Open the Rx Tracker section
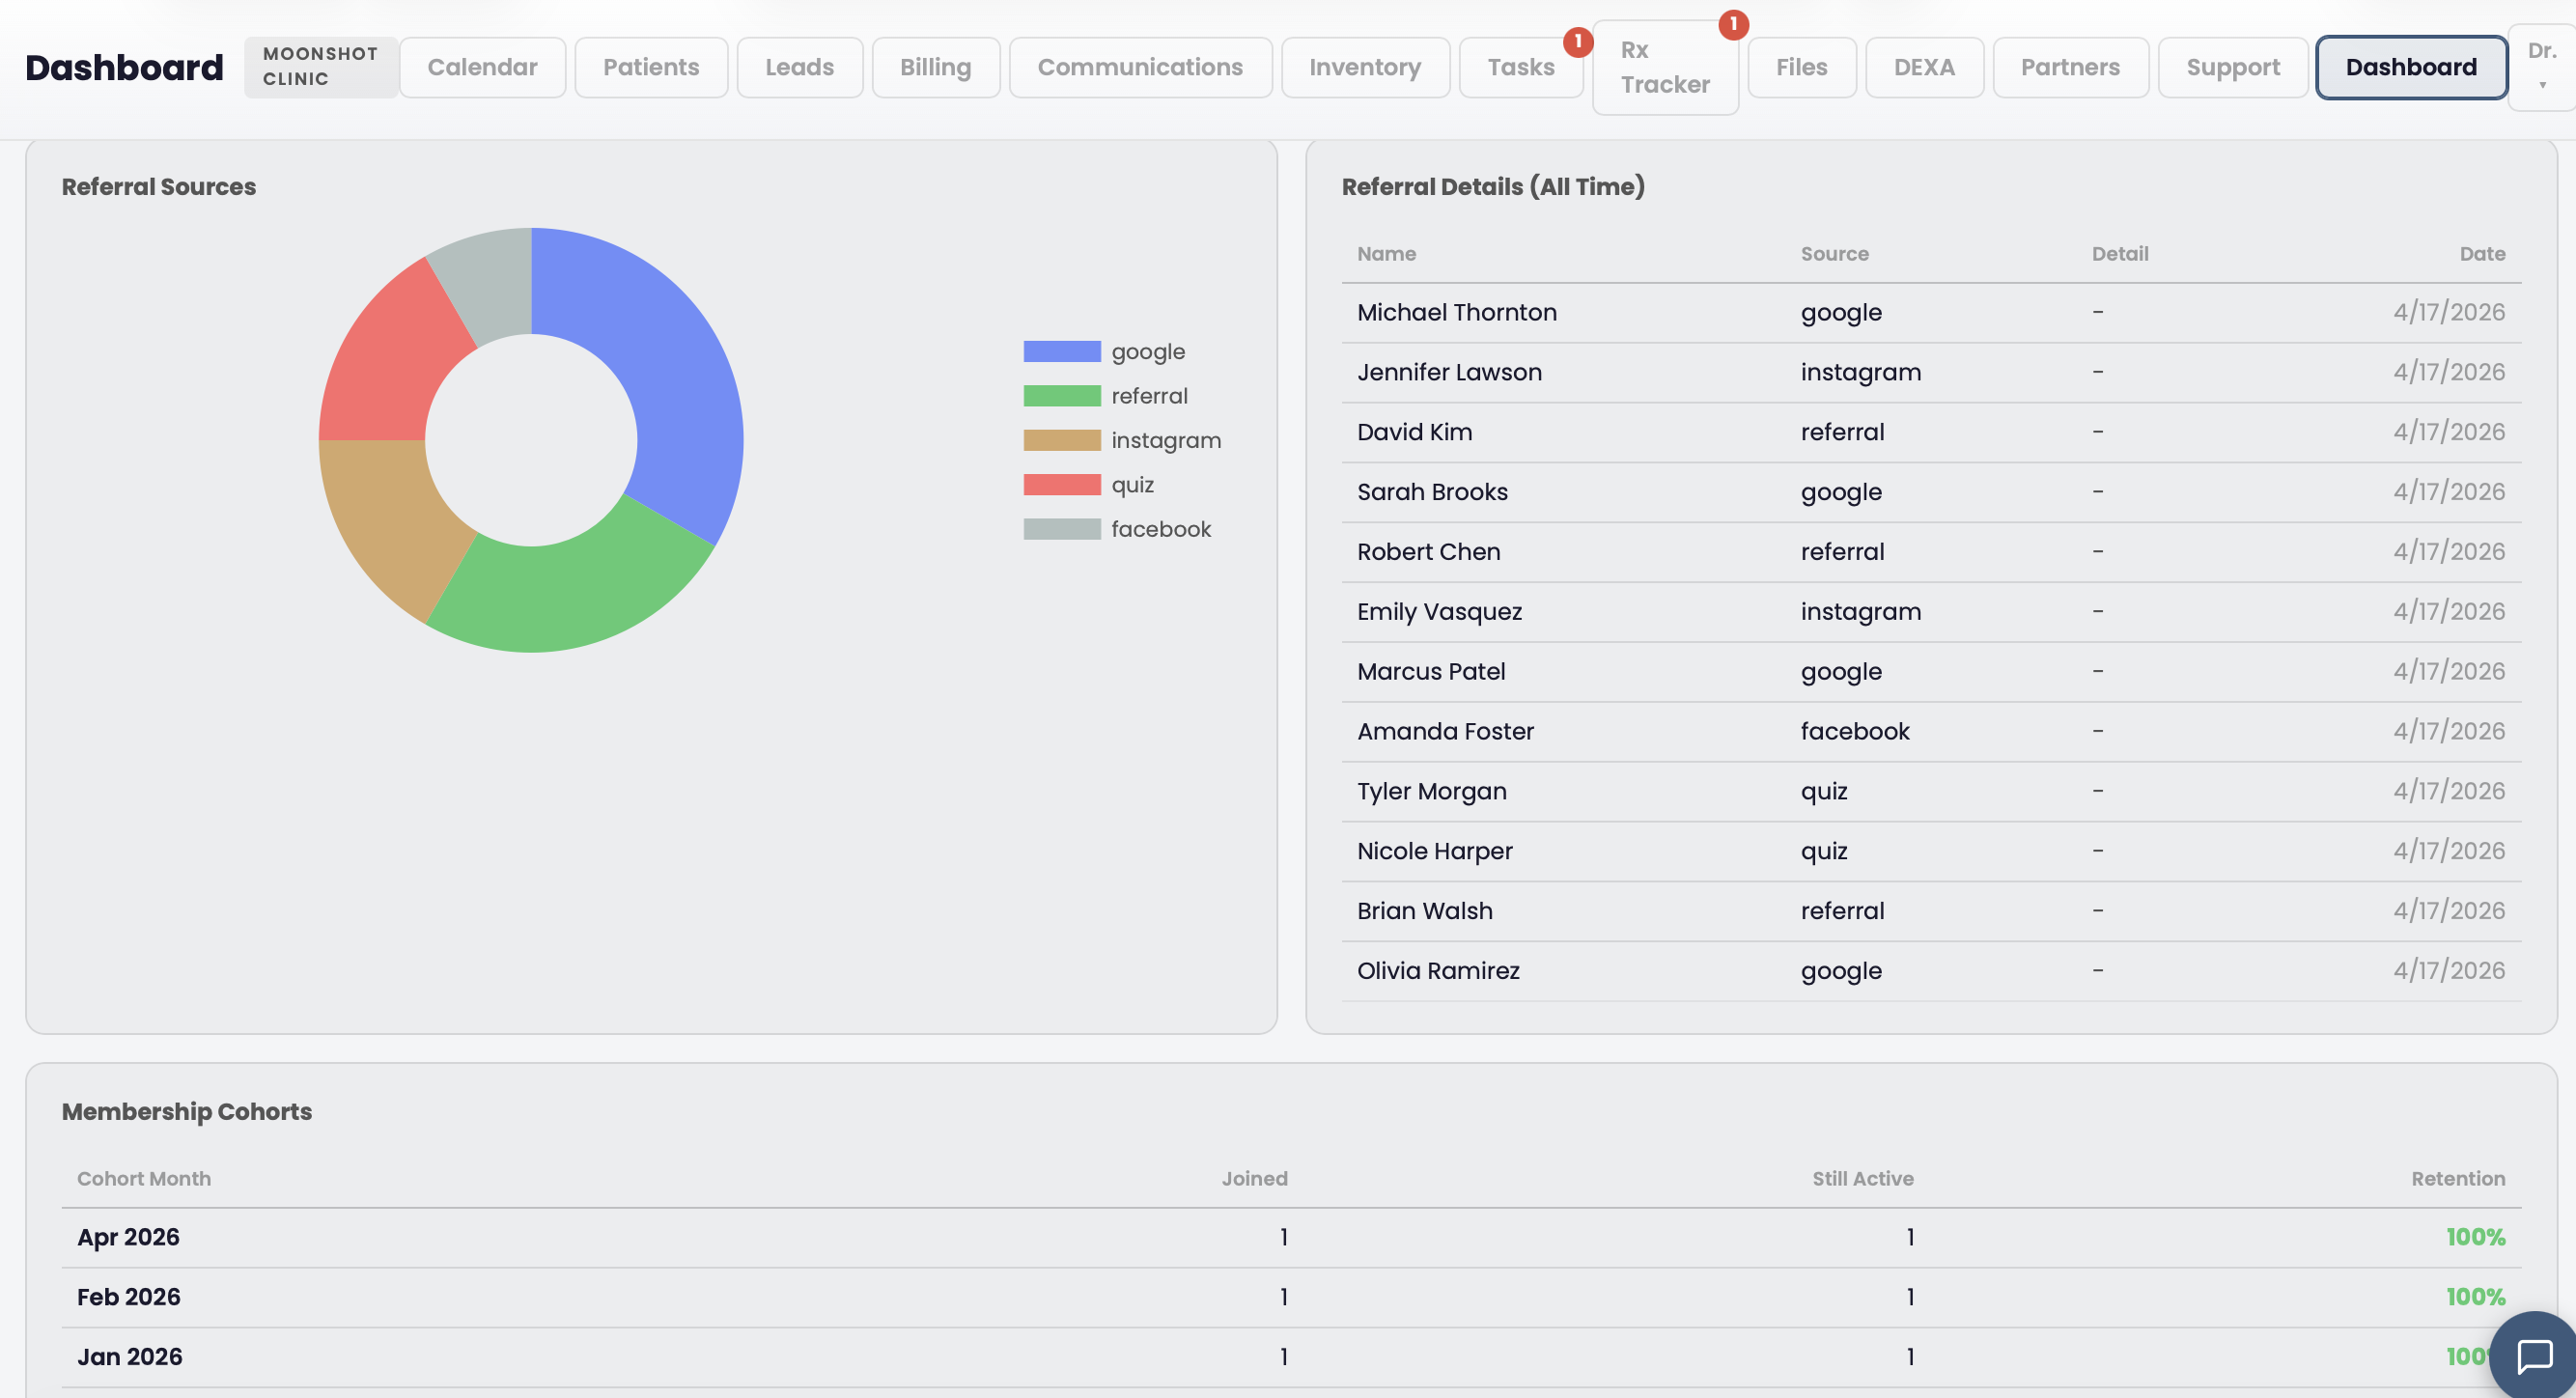This screenshot has height=1398, width=2576. (1664, 67)
